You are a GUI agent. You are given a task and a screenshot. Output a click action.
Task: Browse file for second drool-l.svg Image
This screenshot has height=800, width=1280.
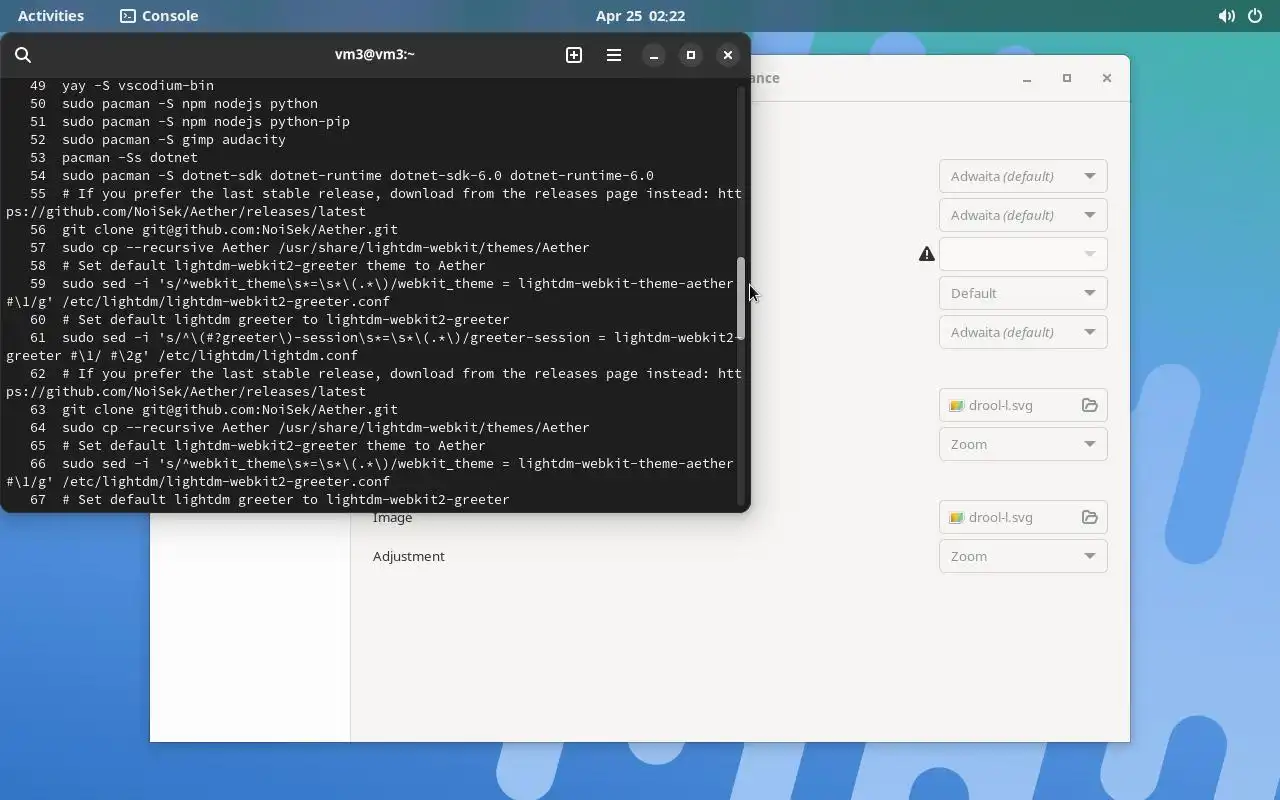[1090, 517]
